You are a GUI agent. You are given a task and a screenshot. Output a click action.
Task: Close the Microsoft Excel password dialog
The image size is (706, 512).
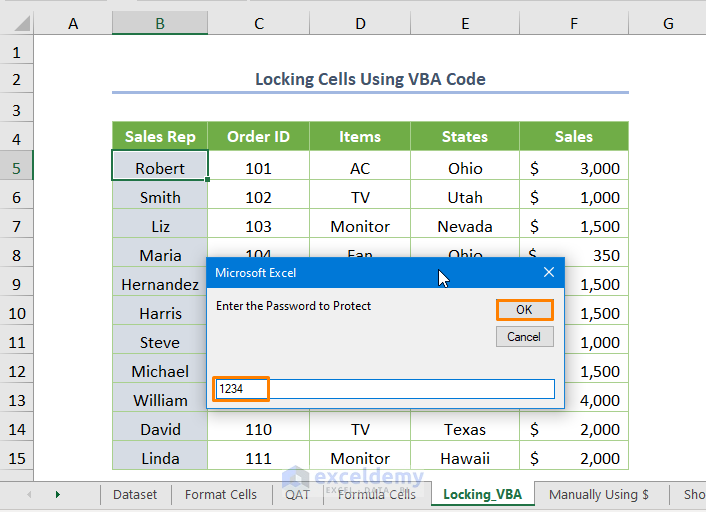coord(548,272)
